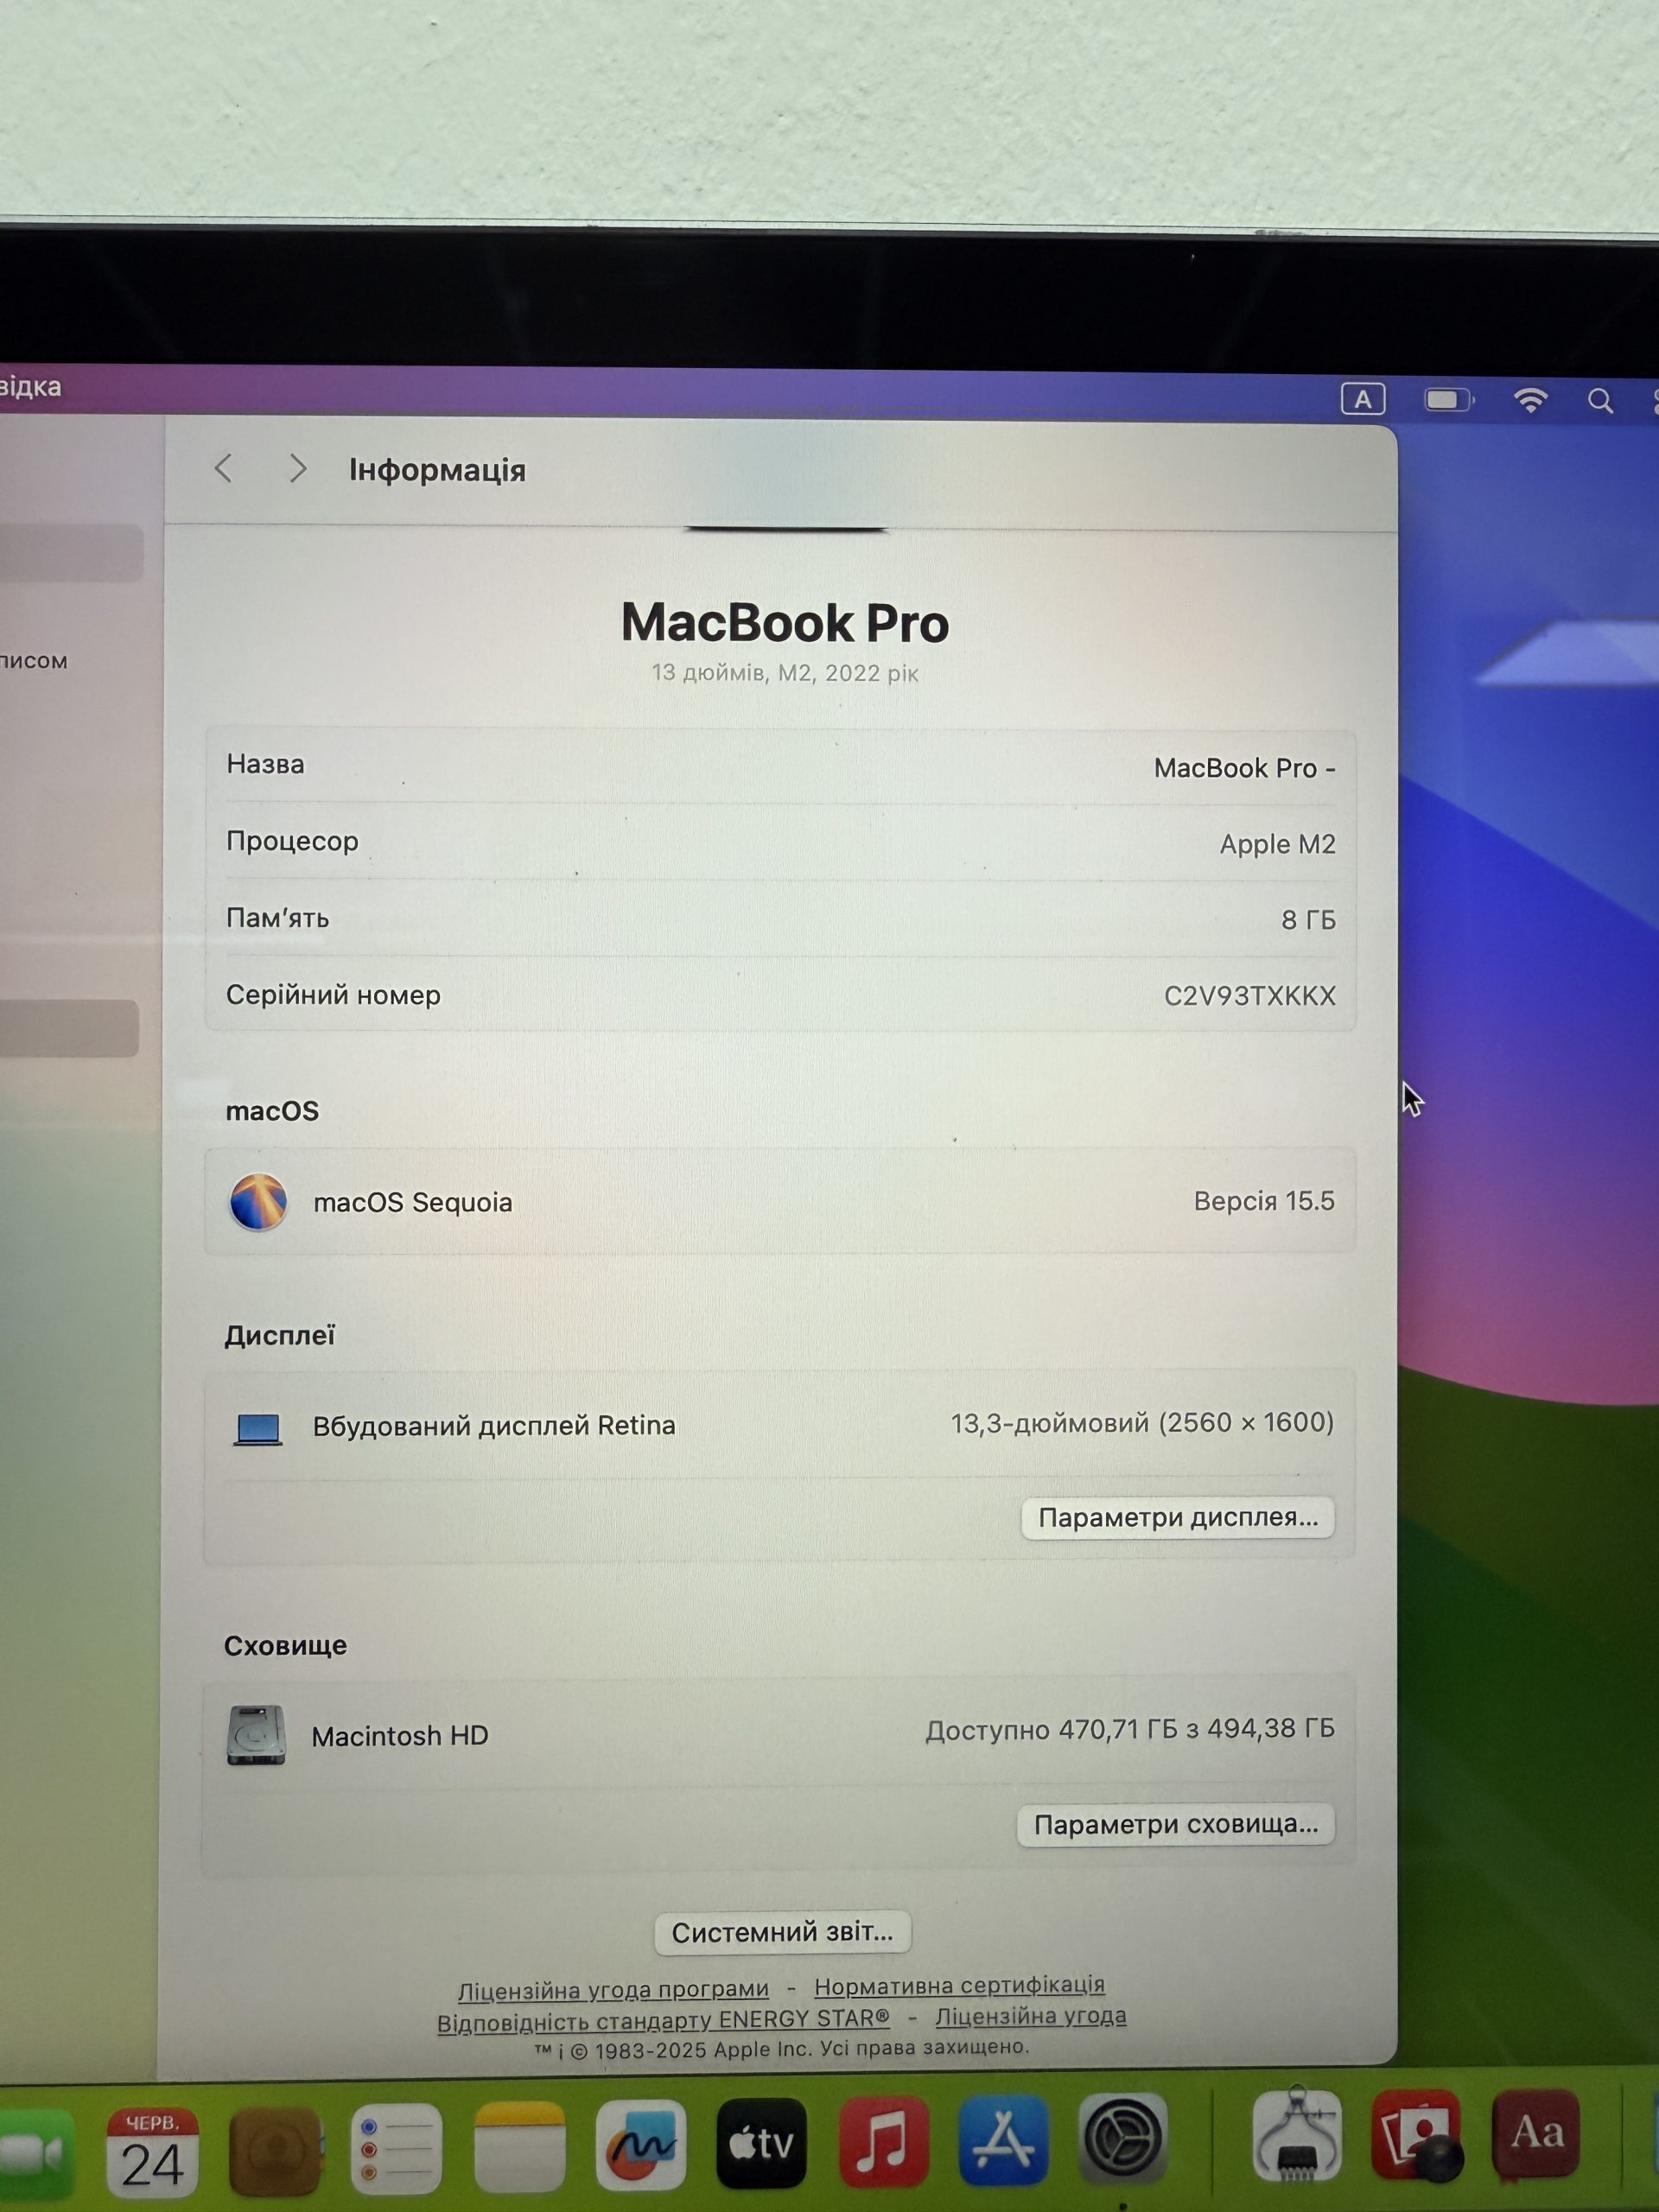Go forward with the right chevron
1659x2212 pixels.
pyautogui.click(x=297, y=468)
